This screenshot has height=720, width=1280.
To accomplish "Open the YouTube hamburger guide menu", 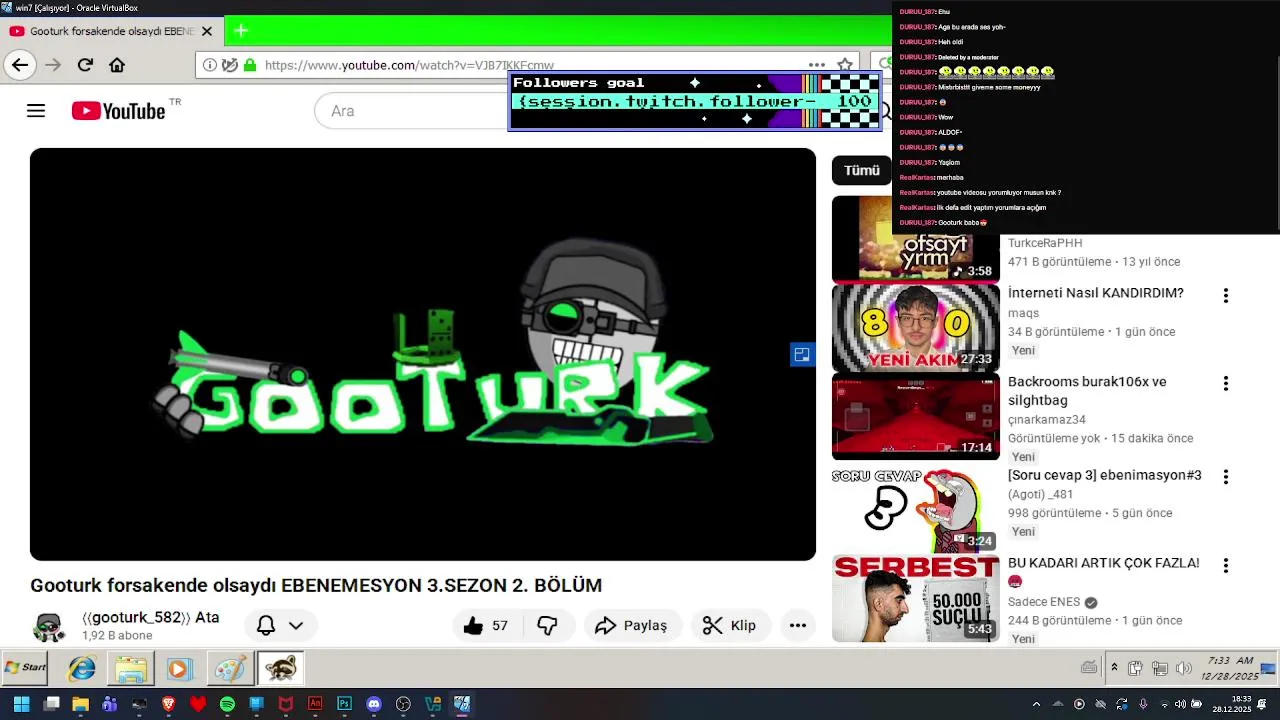I will [36, 111].
